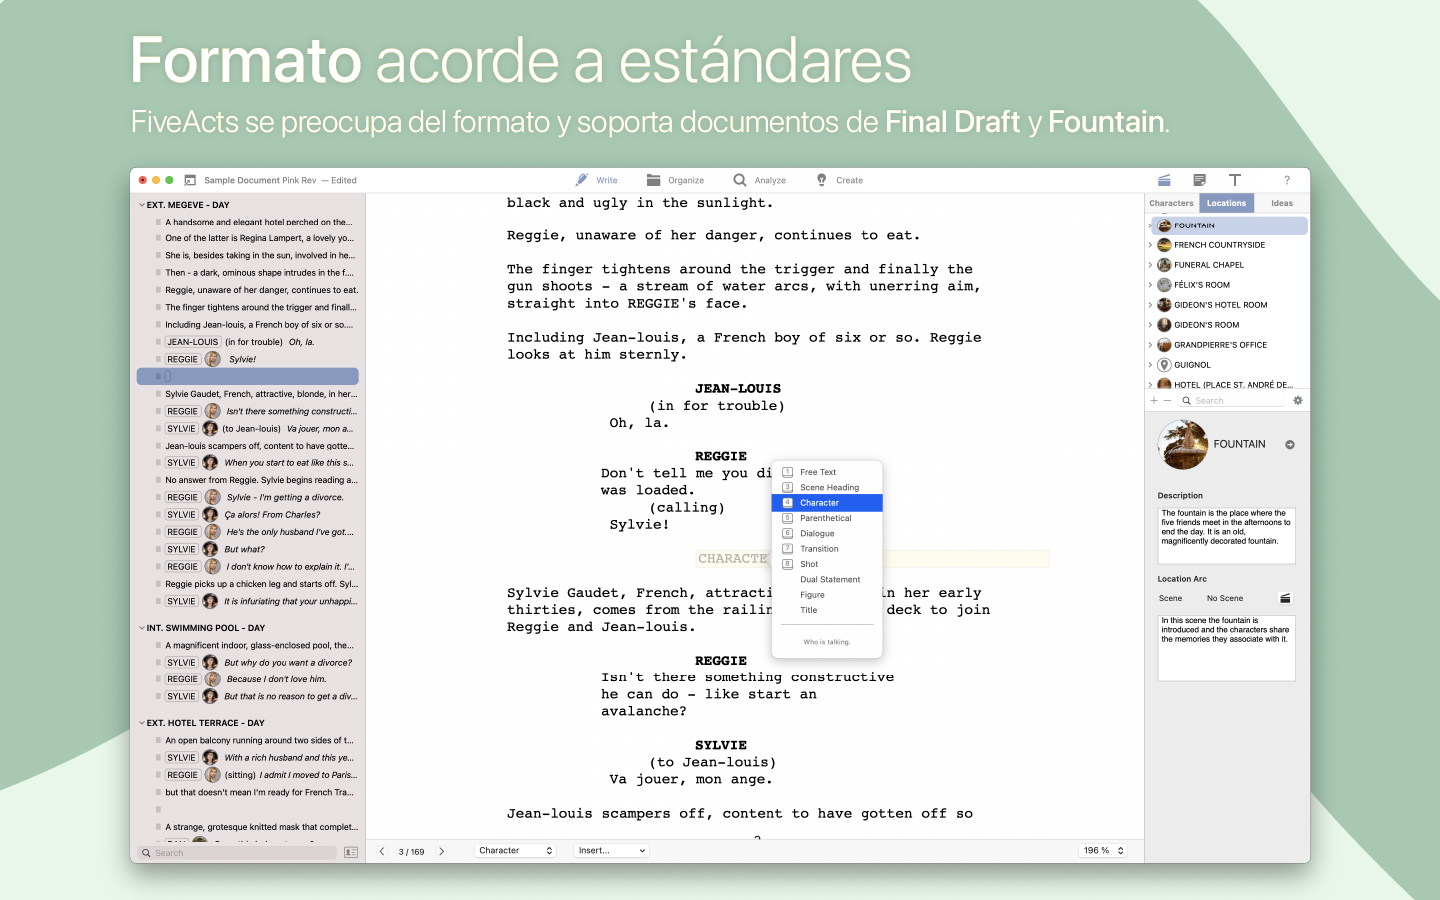Viewport: 1440px width, 900px height.
Task: Select 'Because I don't love him.' outline row
Action: tap(248, 679)
